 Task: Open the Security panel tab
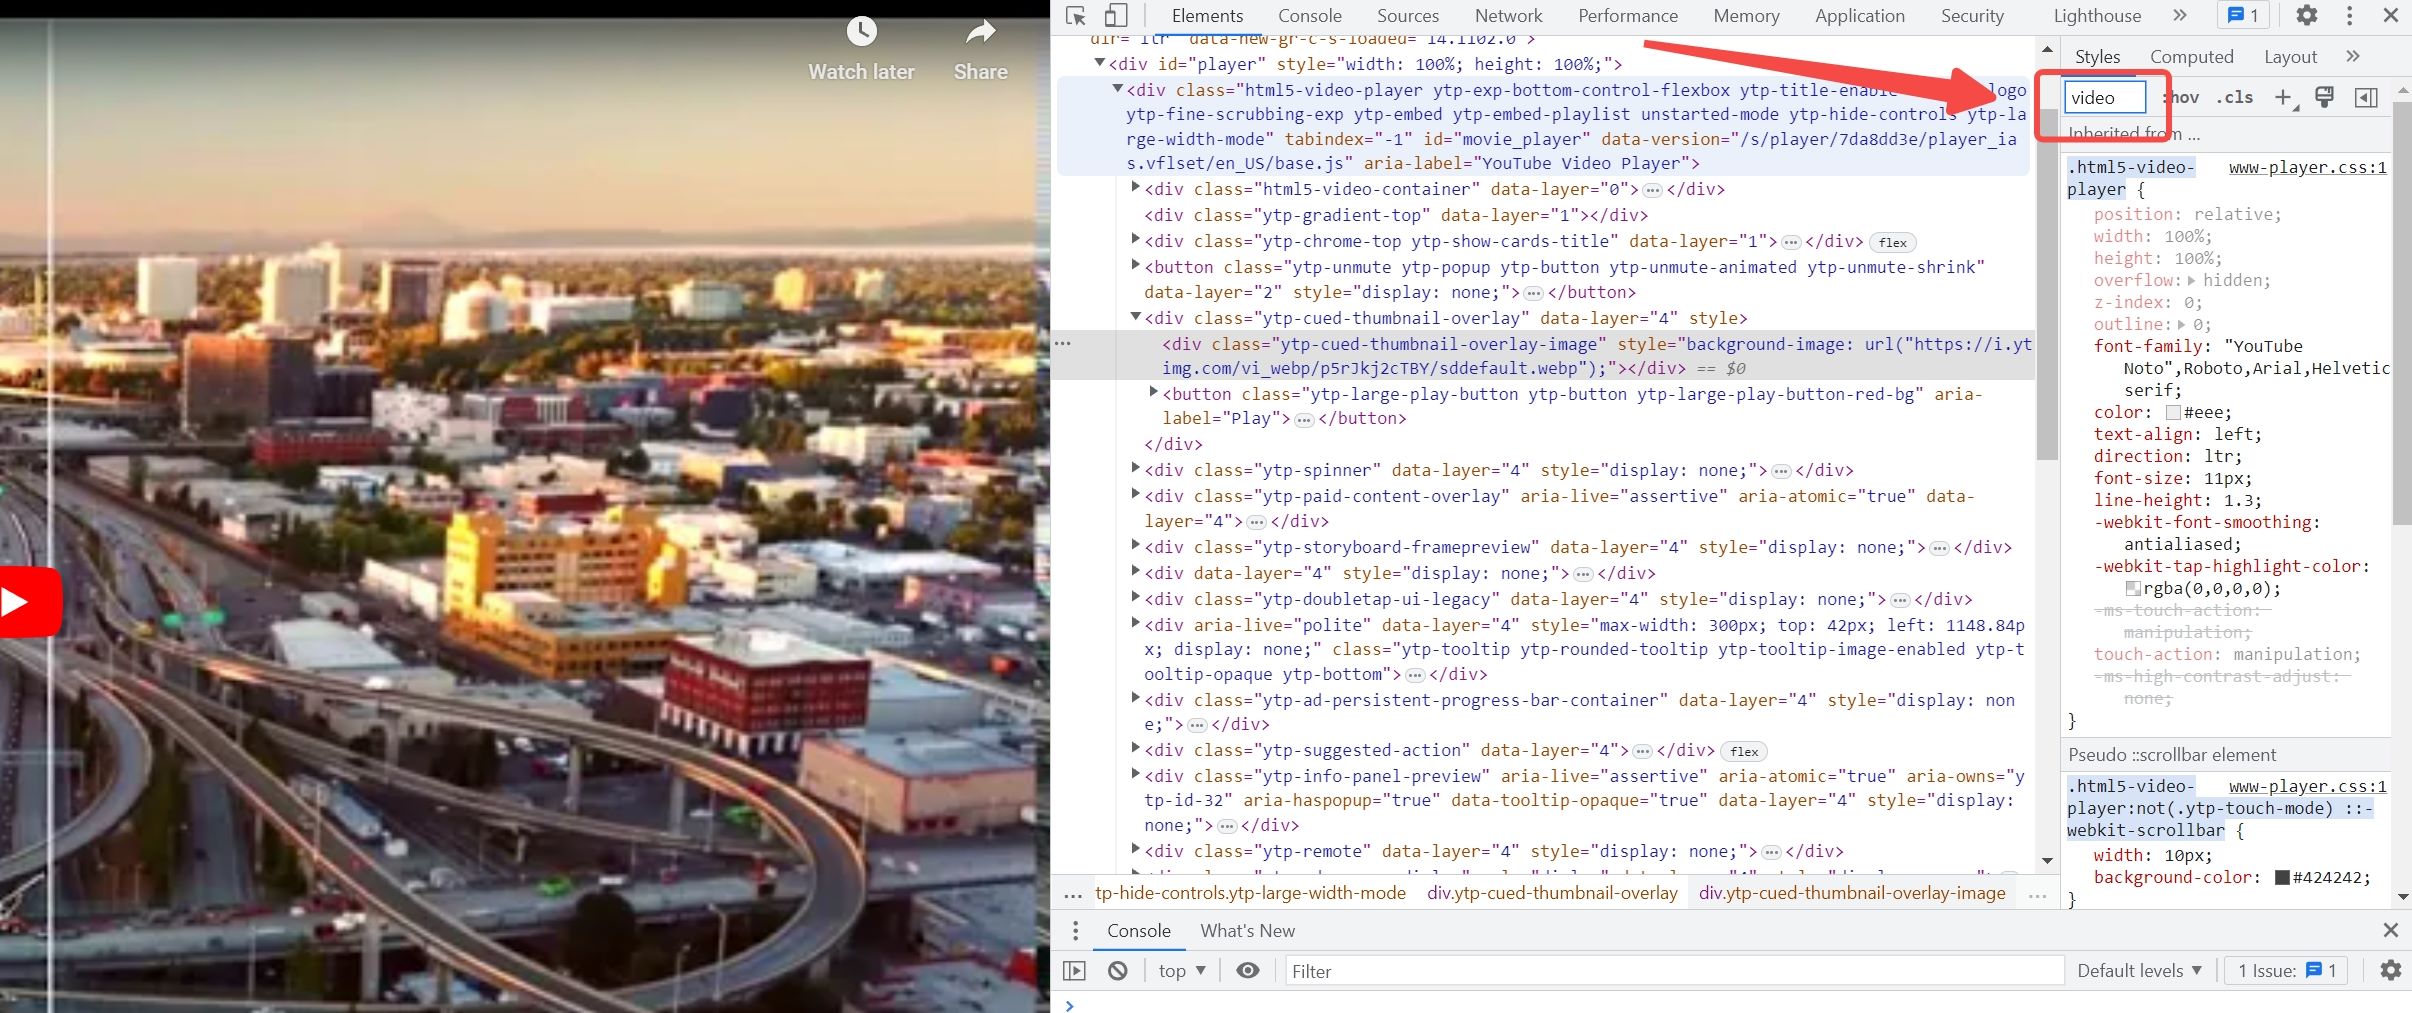tap(1972, 16)
